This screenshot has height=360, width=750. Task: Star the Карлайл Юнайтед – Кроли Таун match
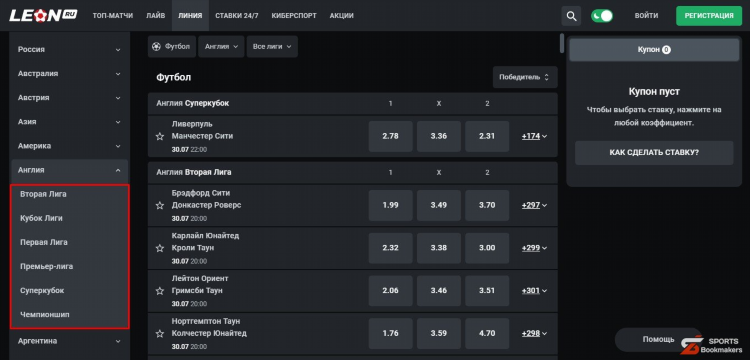click(x=160, y=249)
